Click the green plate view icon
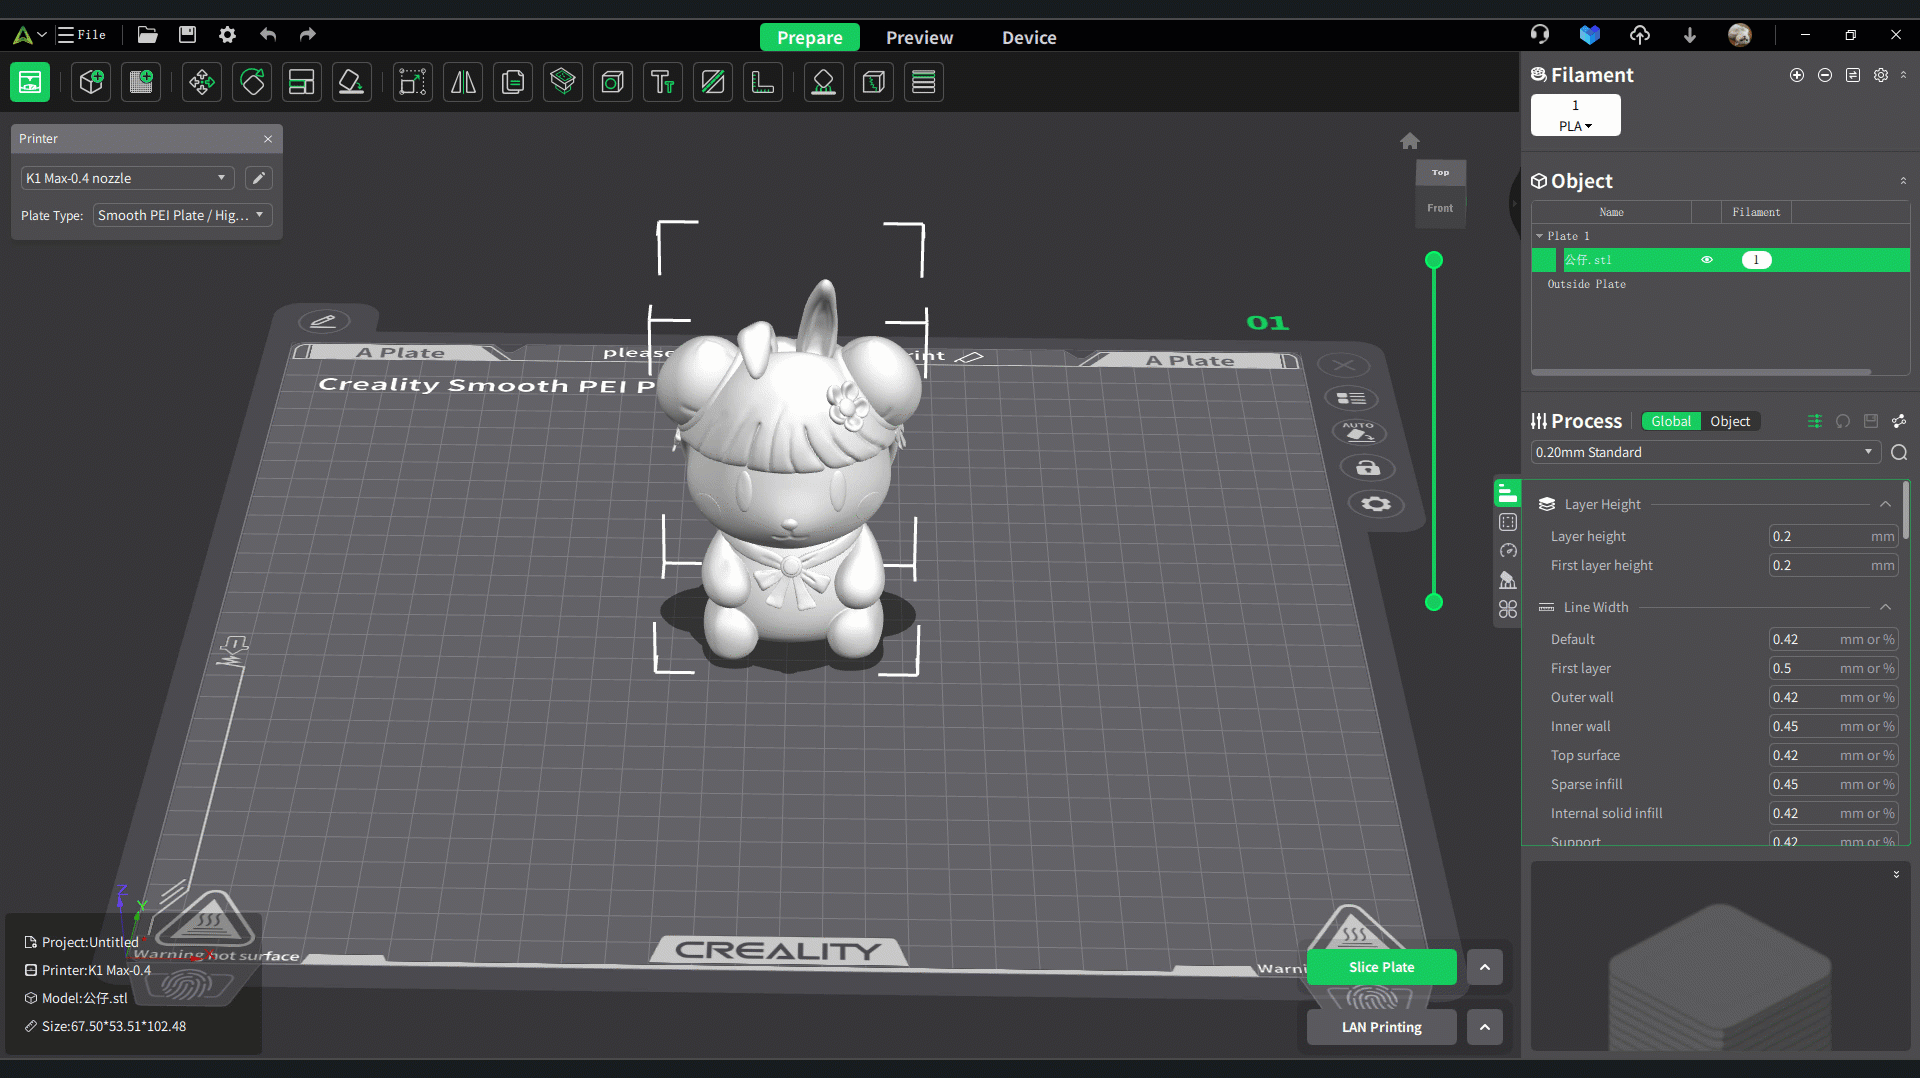1920x1078 pixels. (30, 82)
